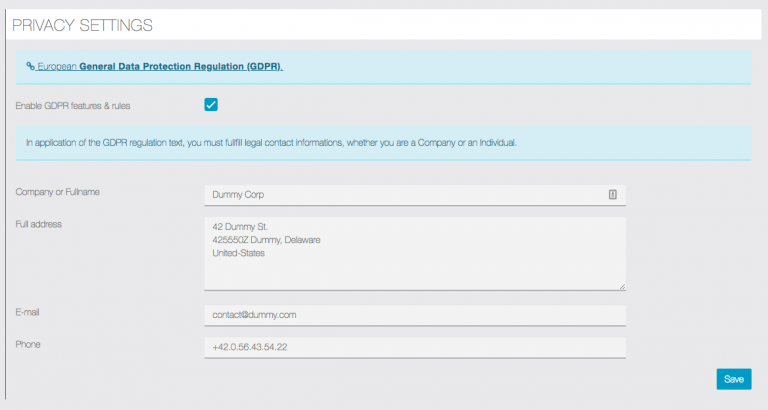This screenshot has height=410, width=768.
Task: Toggle the Enable GDPR features checkbox
Action: pos(211,105)
